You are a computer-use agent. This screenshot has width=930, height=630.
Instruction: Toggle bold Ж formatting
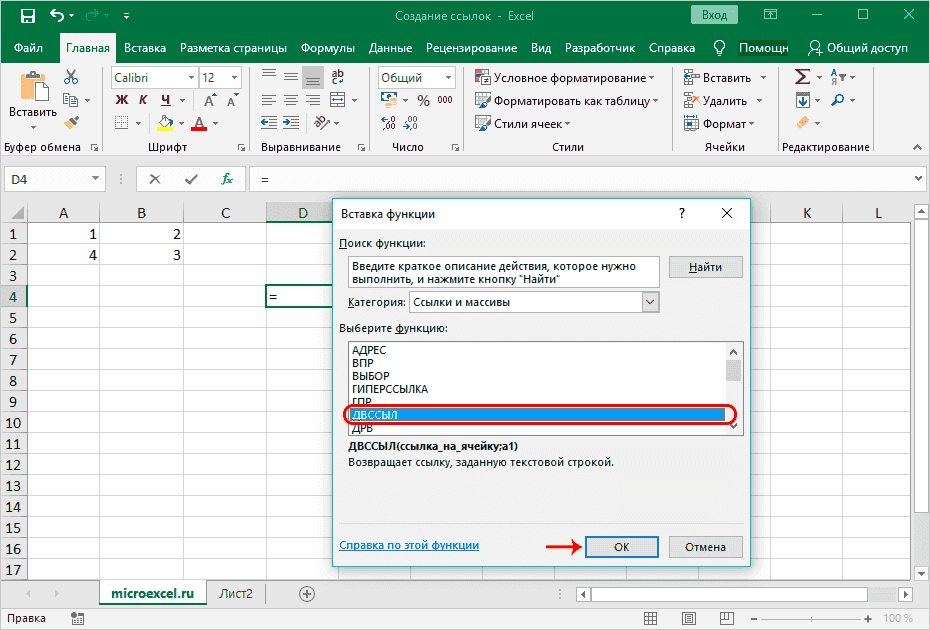pos(121,100)
